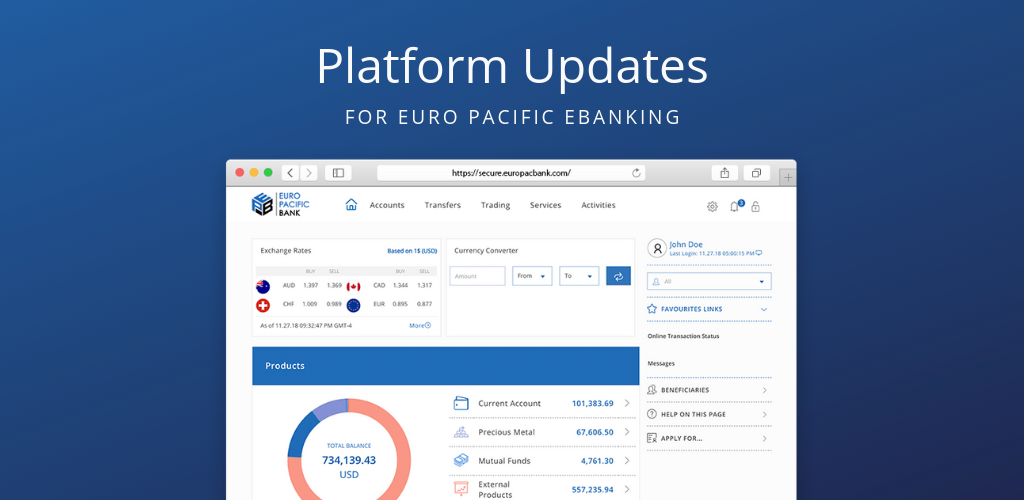Go forward with the browser forward arrow
The height and width of the screenshot is (500, 1024).
point(308,173)
